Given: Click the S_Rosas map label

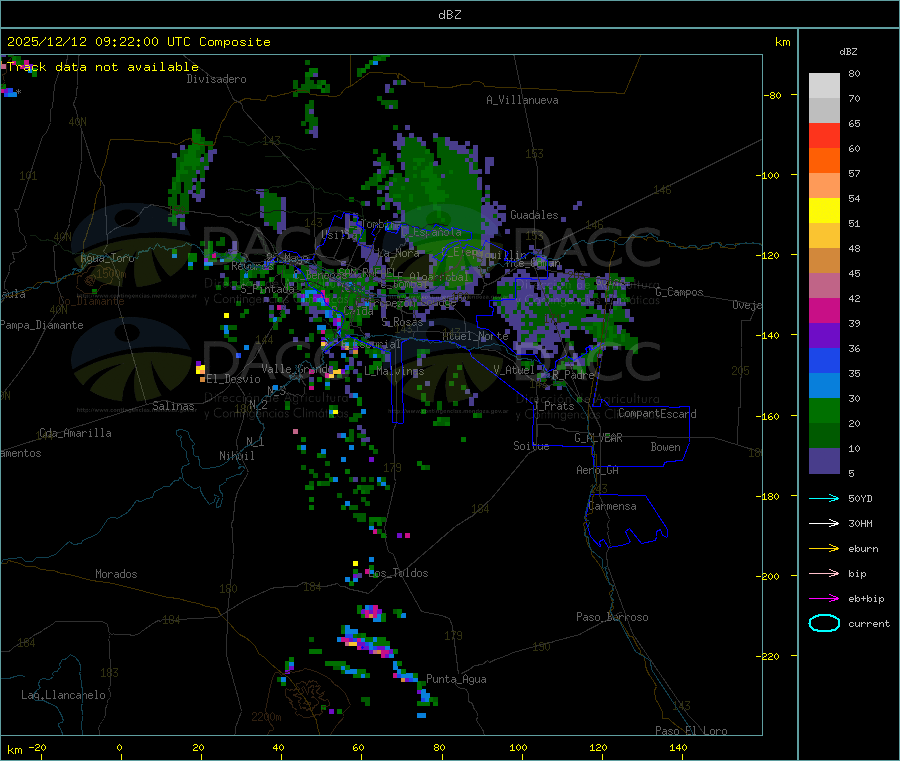Looking at the screenshot, I should click(x=402, y=323).
